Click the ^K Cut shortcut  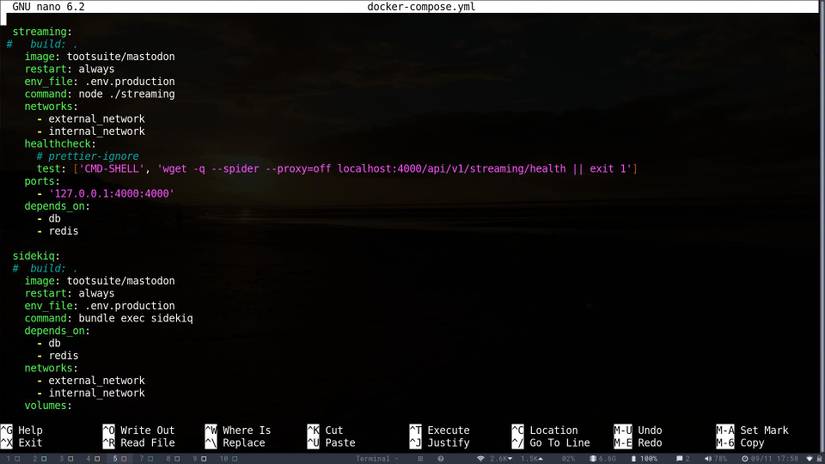tap(325, 430)
